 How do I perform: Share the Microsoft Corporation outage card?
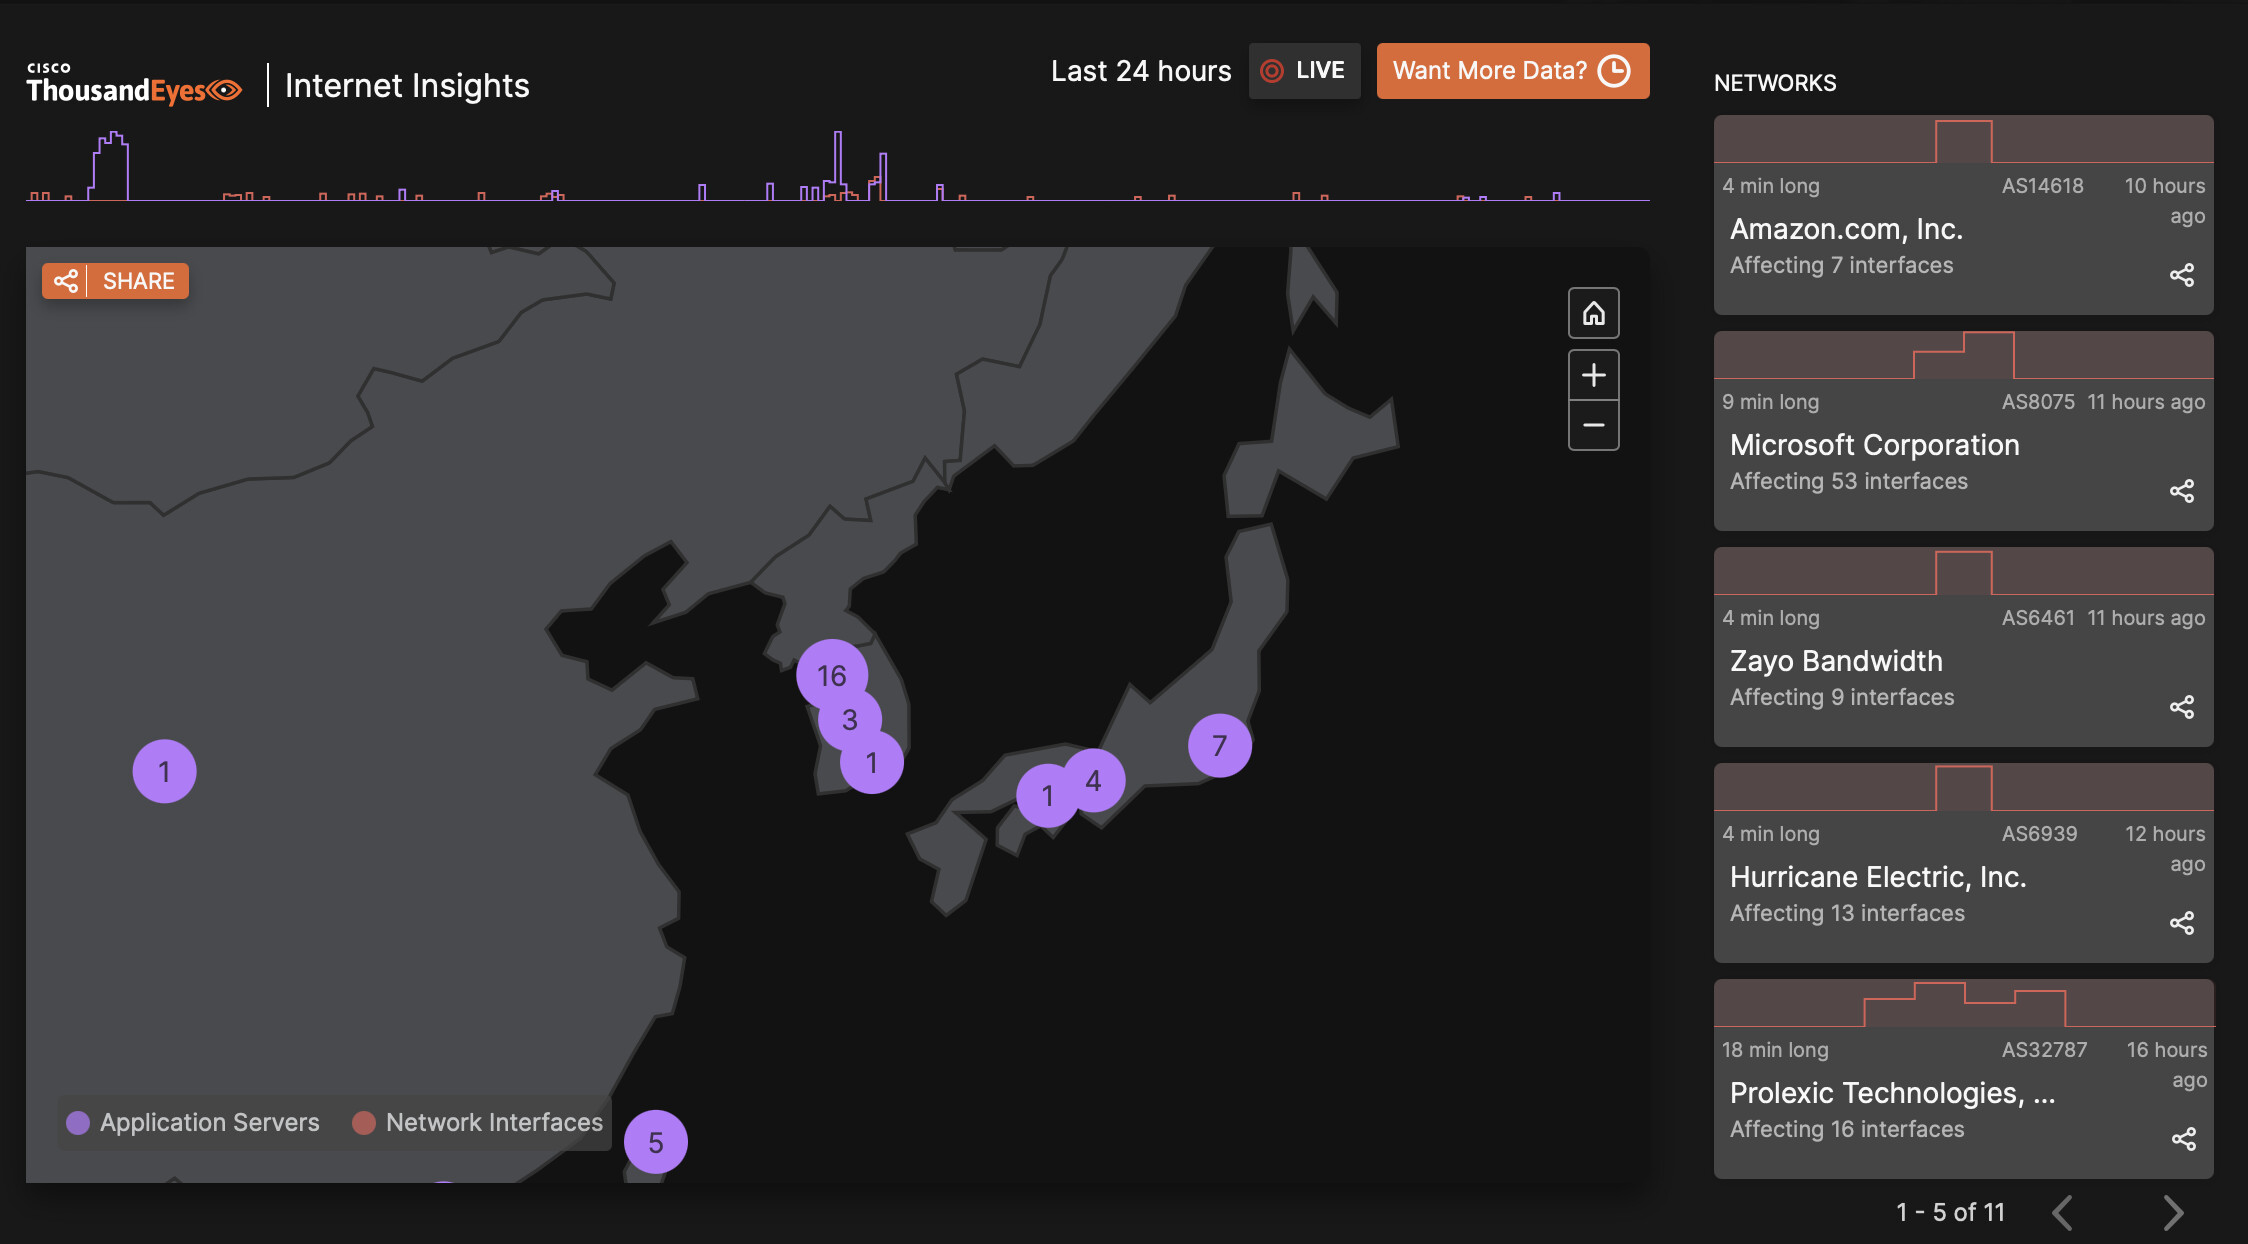(2182, 491)
